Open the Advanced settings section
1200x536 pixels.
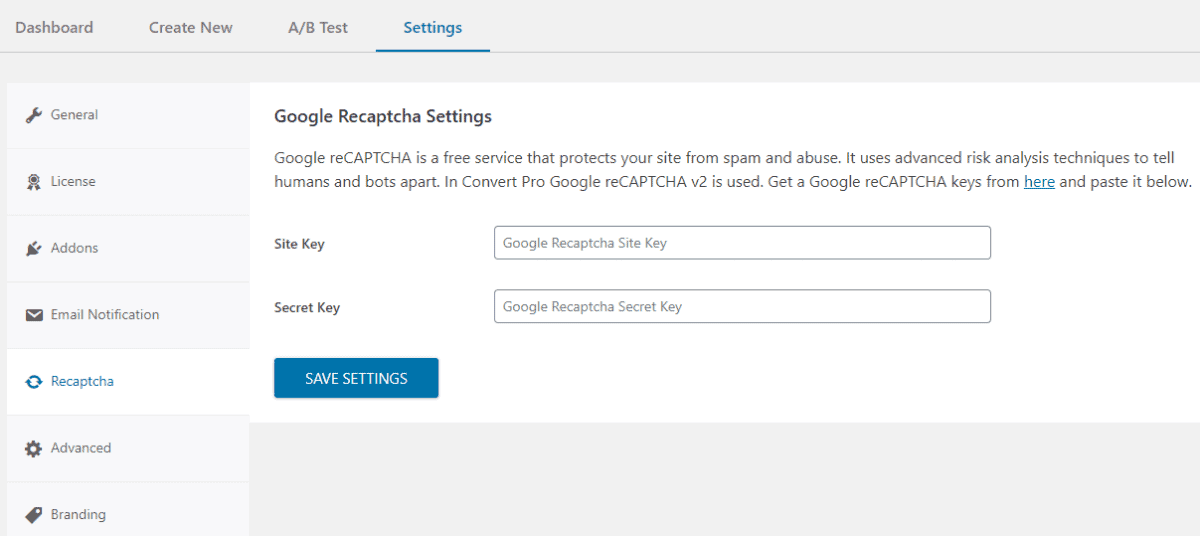[x=128, y=448]
